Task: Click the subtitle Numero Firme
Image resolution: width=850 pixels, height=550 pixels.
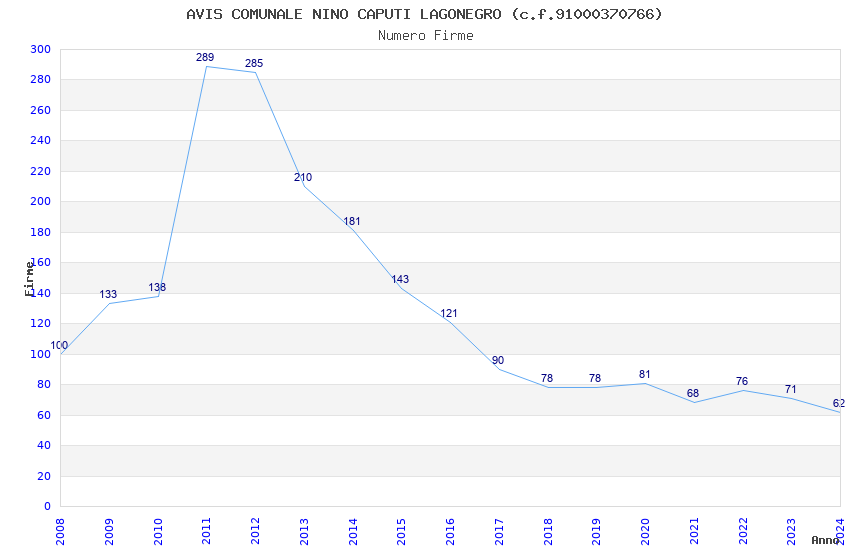Action: pos(426,36)
